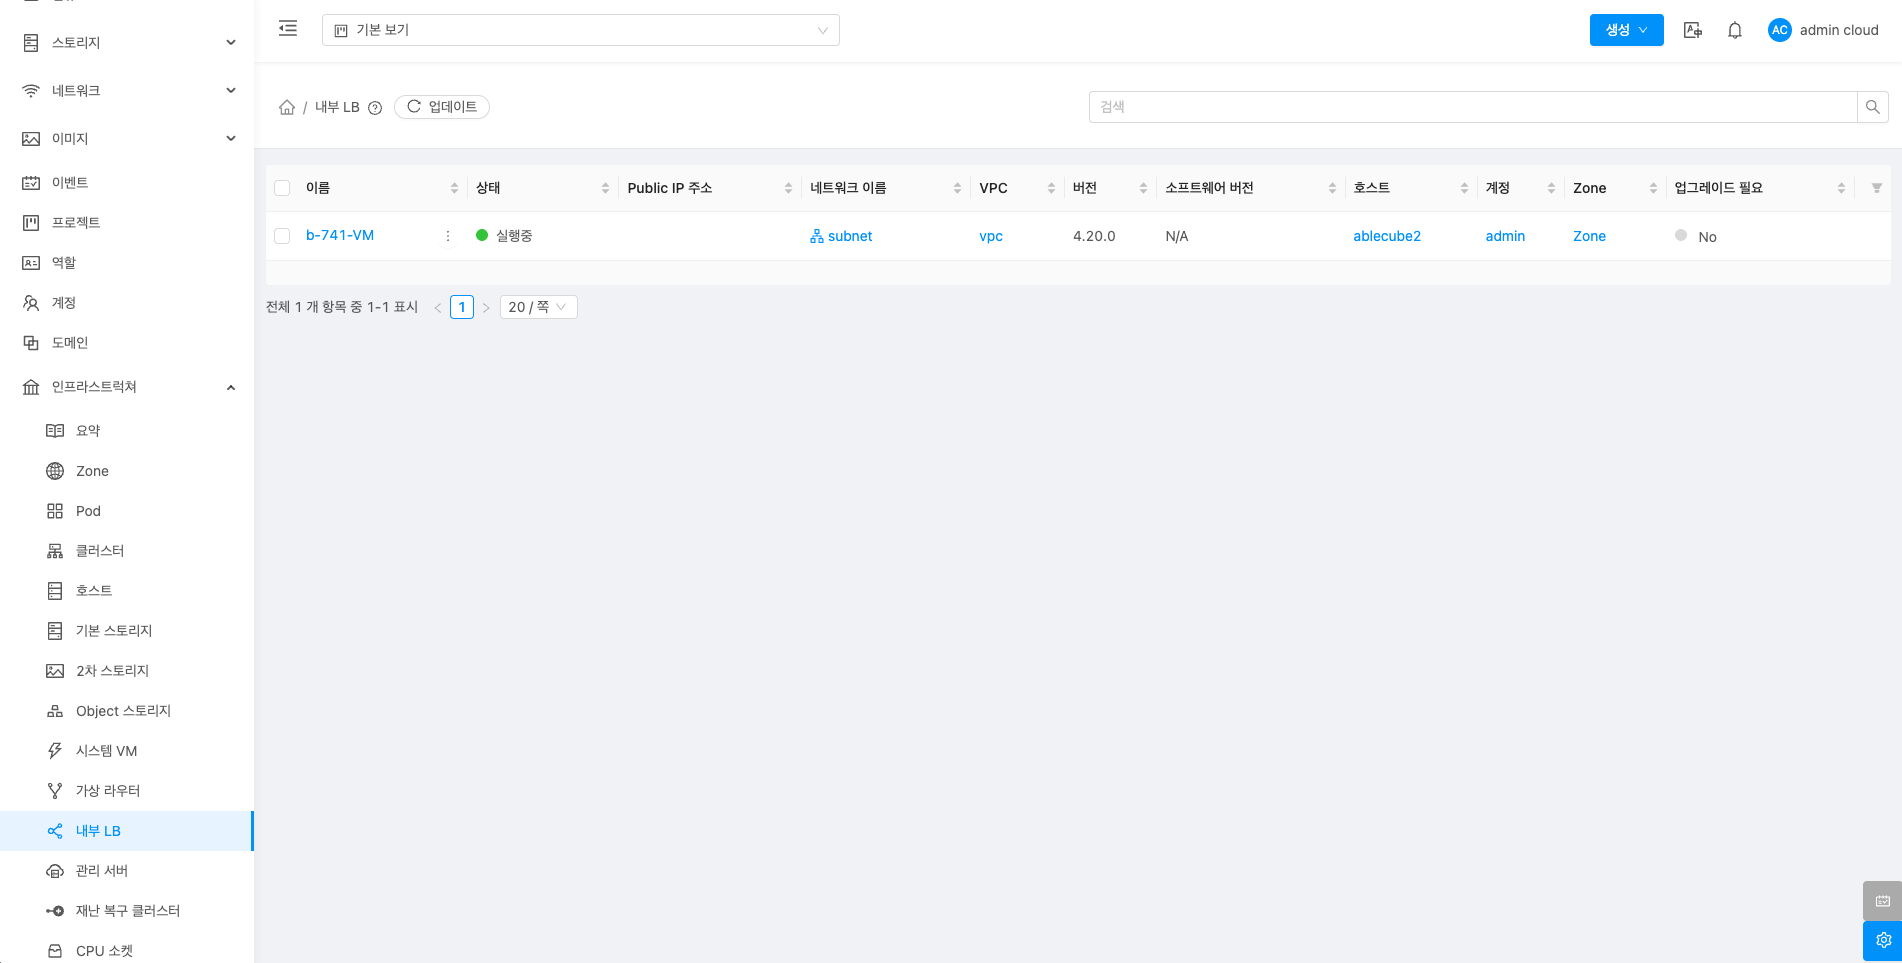Open the settings gear in bottom corner
This screenshot has height=963, width=1902.
tap(1882, 940)
